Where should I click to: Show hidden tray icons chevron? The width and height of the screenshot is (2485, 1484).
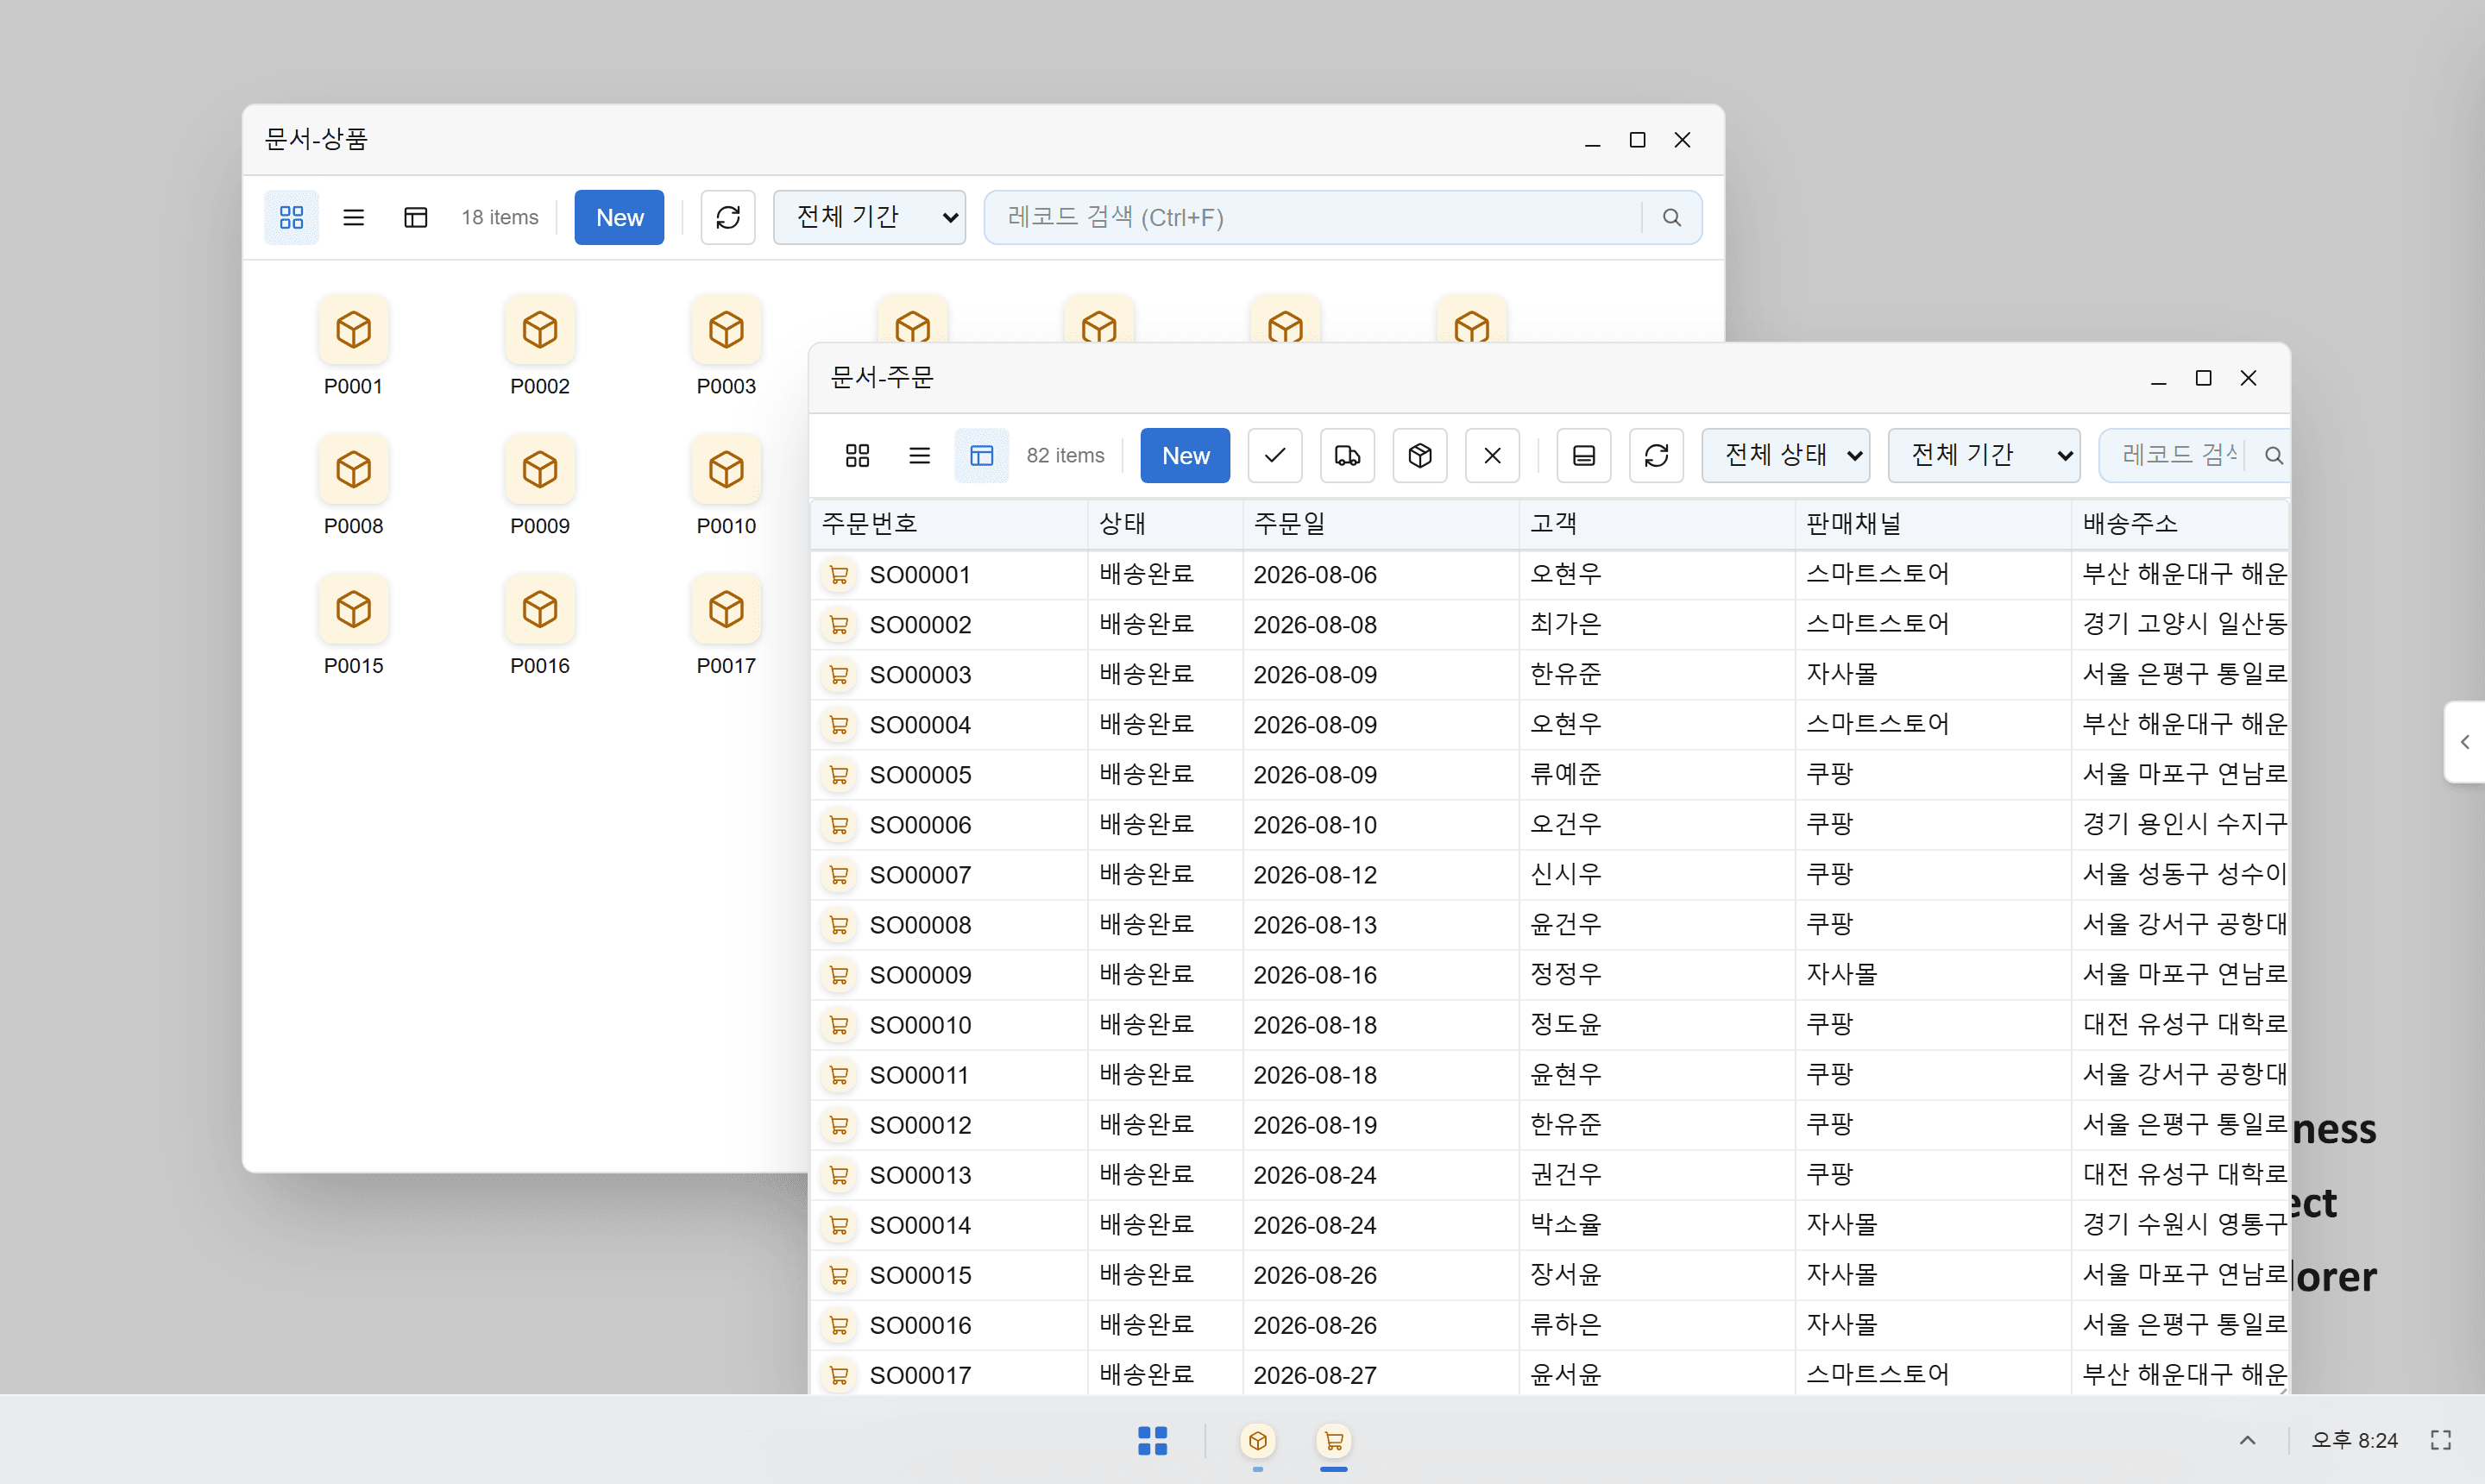tap(2247, 1440)
